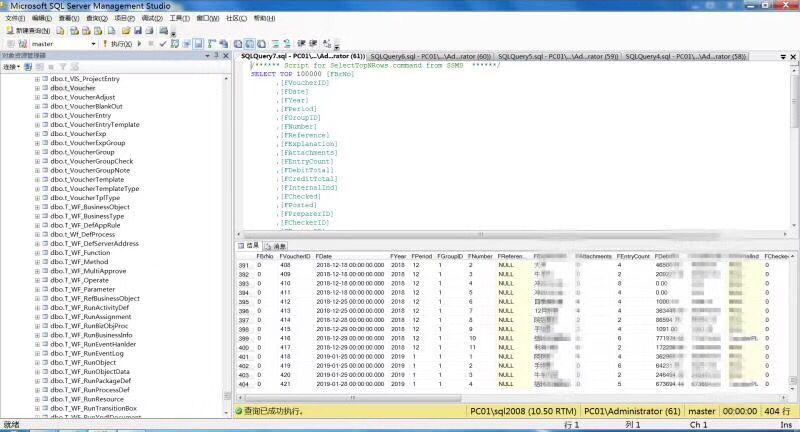
Task: Click the table icon beside dbo.t_Voucher
Action: 45,88
